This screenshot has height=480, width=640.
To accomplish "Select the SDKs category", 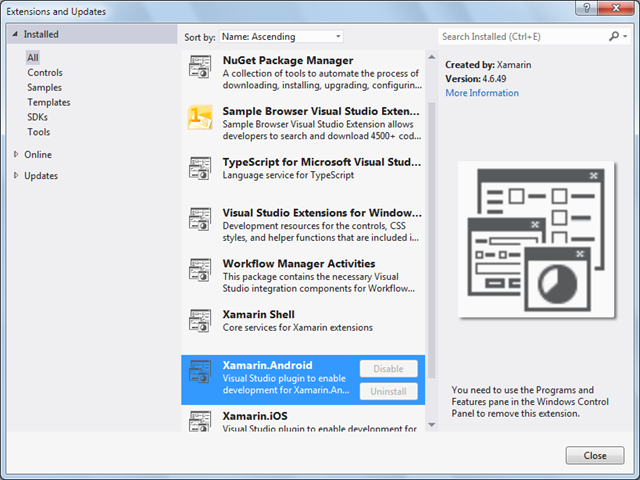I will 38,117.
